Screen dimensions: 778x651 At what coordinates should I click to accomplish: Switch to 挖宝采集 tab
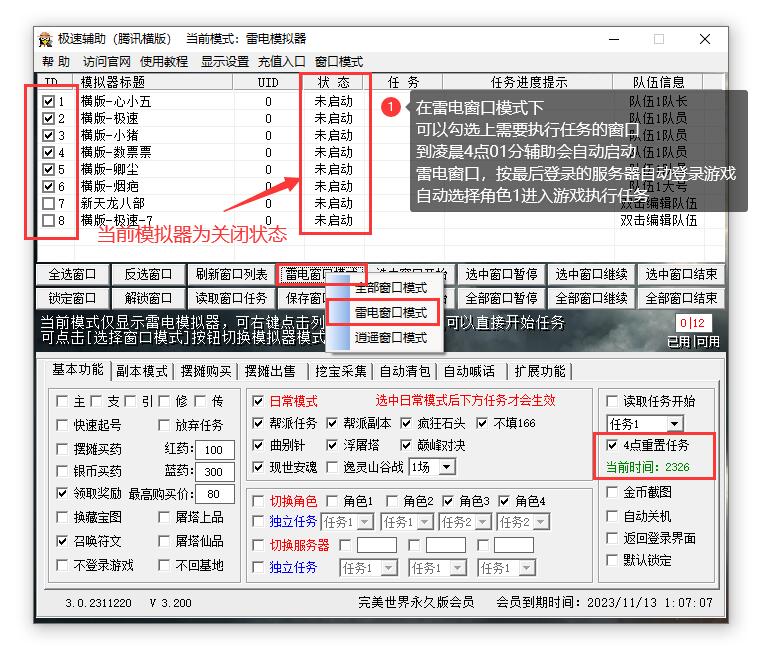(x=341, y=371)
